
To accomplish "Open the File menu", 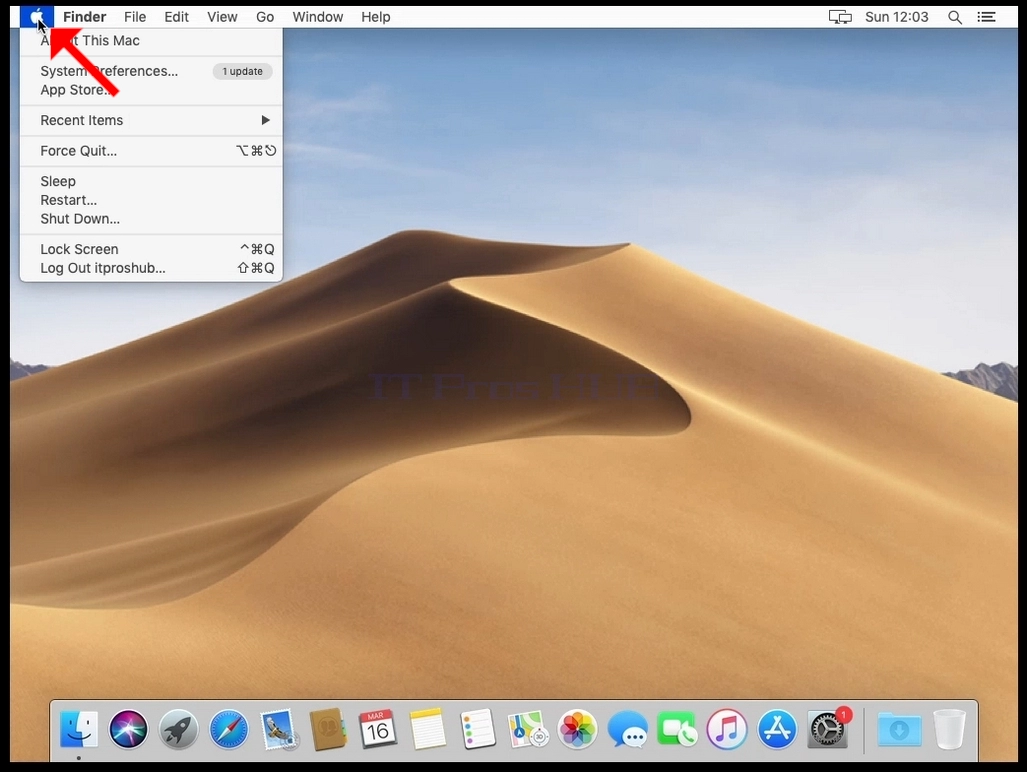I will [x=135, y=17].
